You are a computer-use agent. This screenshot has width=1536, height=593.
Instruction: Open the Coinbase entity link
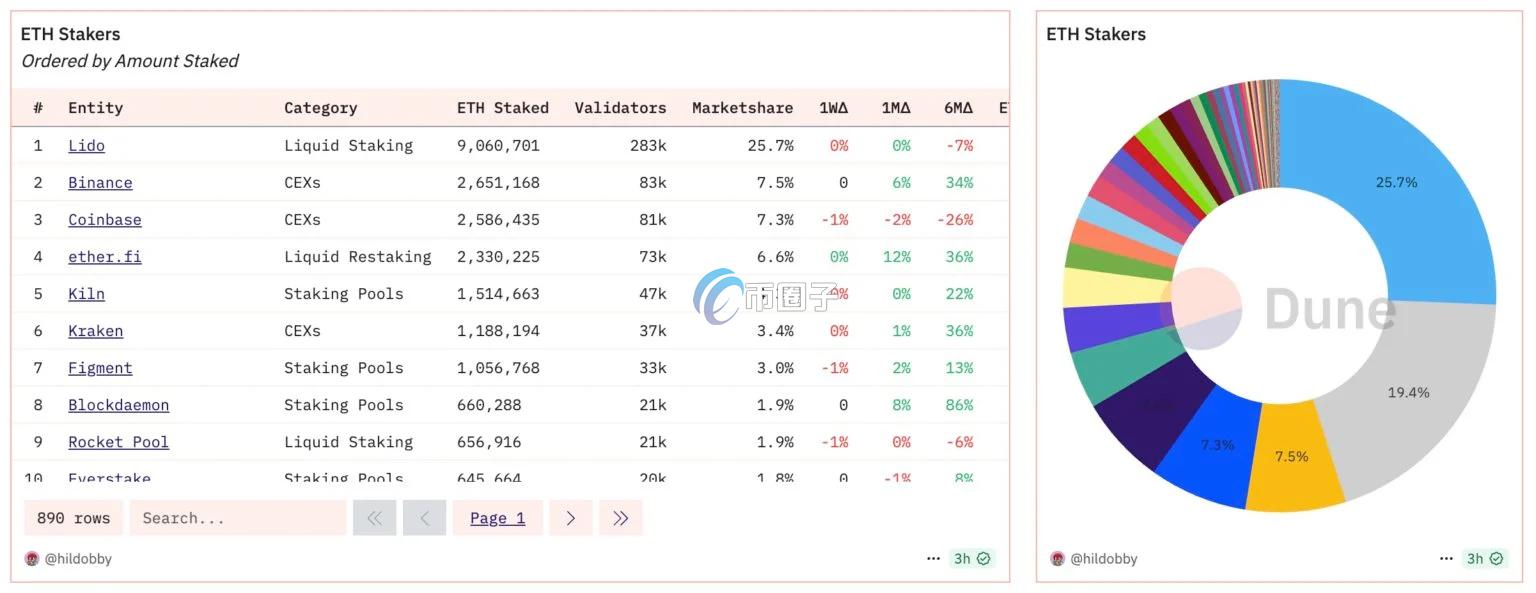pos(105,220)
